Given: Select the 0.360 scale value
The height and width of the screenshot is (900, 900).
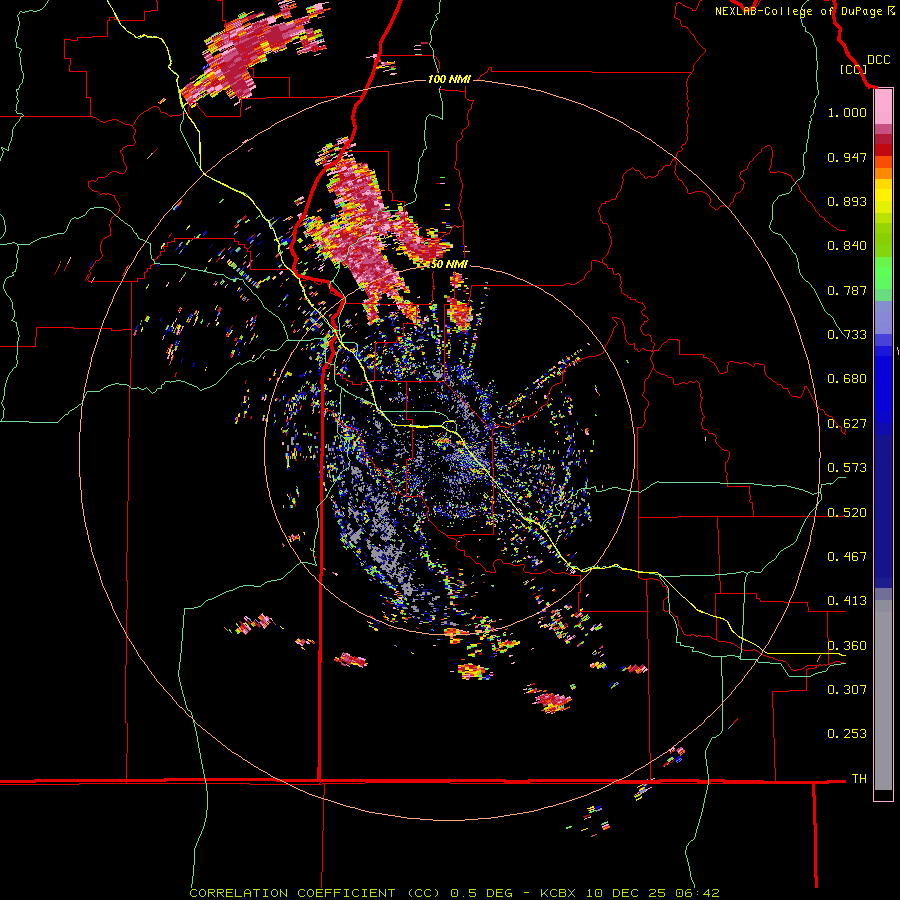Looking at the screenshot, I should [847, 646].
